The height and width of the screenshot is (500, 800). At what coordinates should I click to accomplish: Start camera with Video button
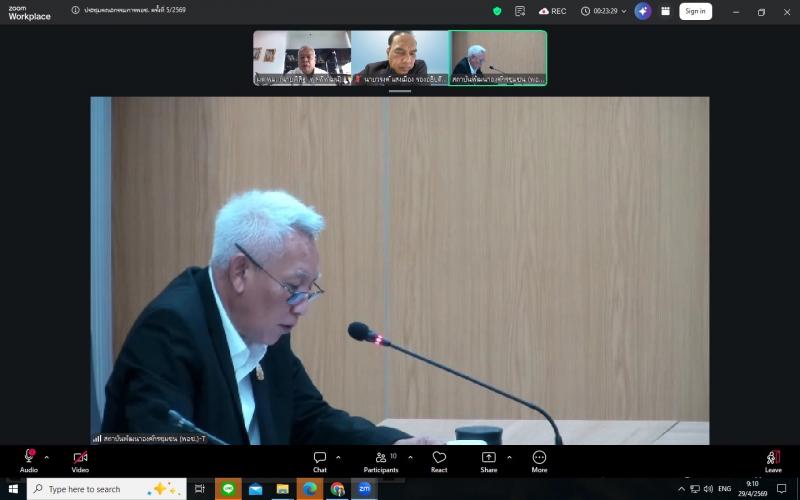[80, 461]
